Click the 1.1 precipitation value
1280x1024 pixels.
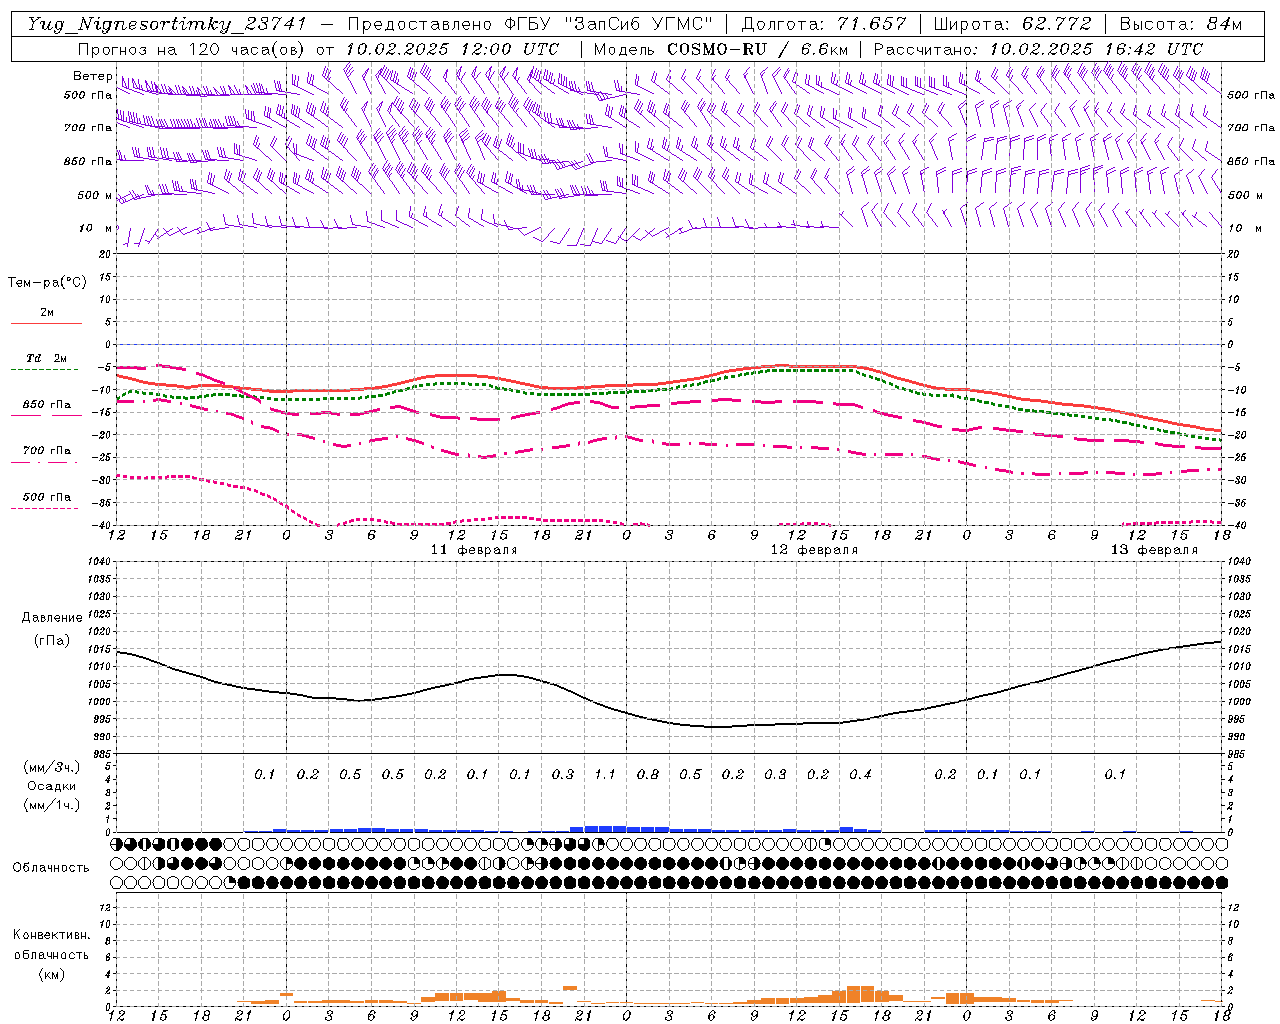tap(605, 774)
